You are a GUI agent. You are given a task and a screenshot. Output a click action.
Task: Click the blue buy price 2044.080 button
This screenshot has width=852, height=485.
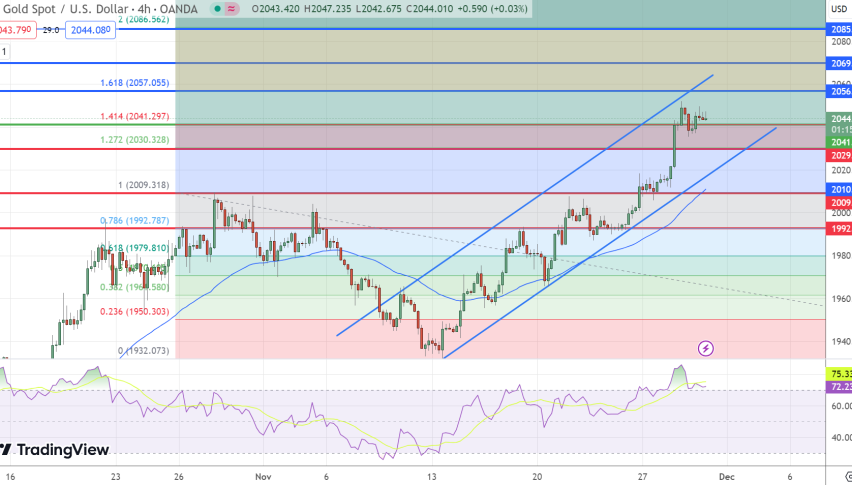91,30
